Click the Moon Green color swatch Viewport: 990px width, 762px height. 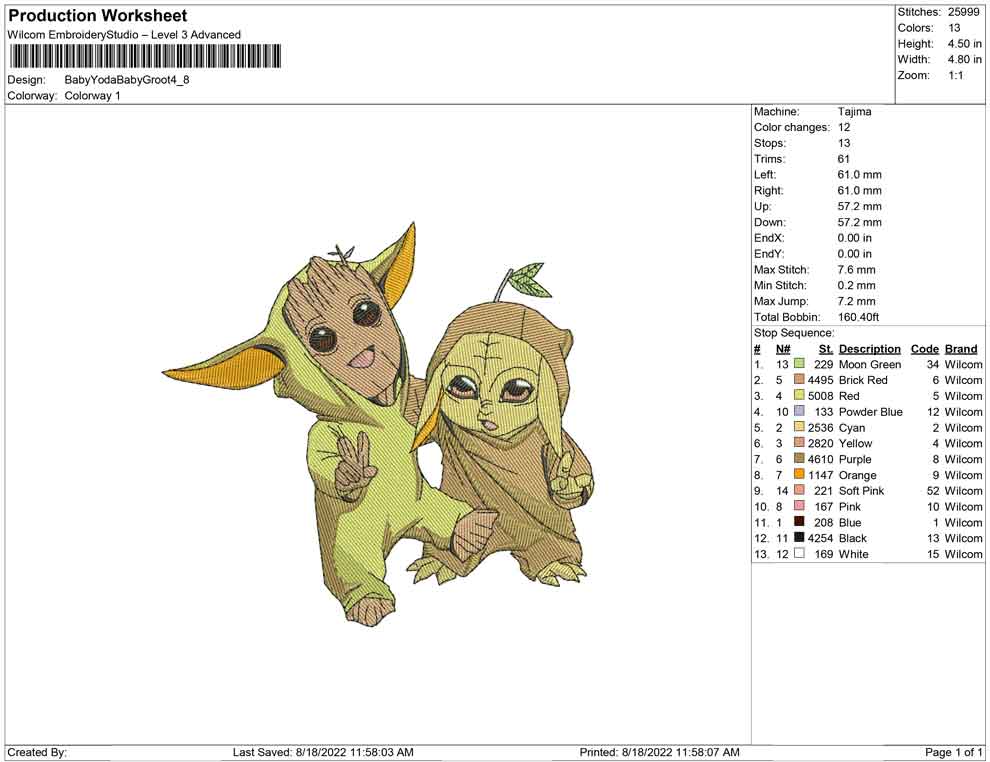(x=799, y=364)
